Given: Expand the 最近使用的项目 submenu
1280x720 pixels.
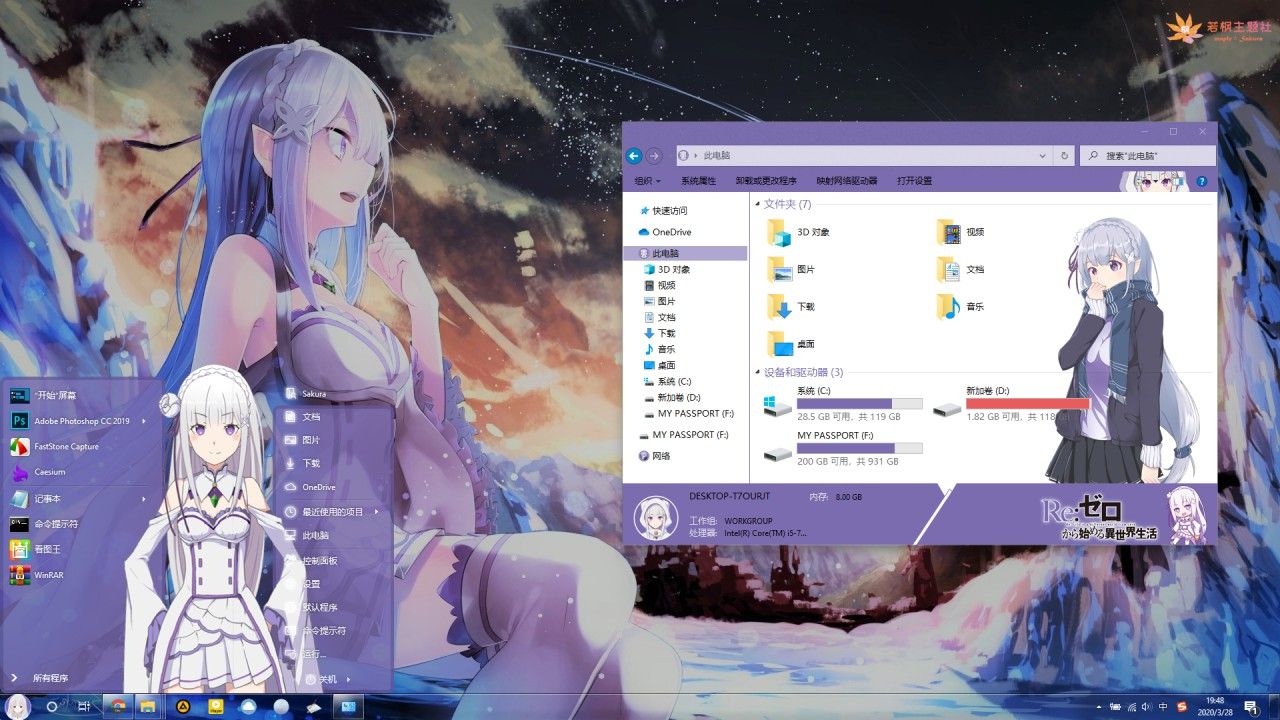Looking at the screenshot, I should [332, 512].
